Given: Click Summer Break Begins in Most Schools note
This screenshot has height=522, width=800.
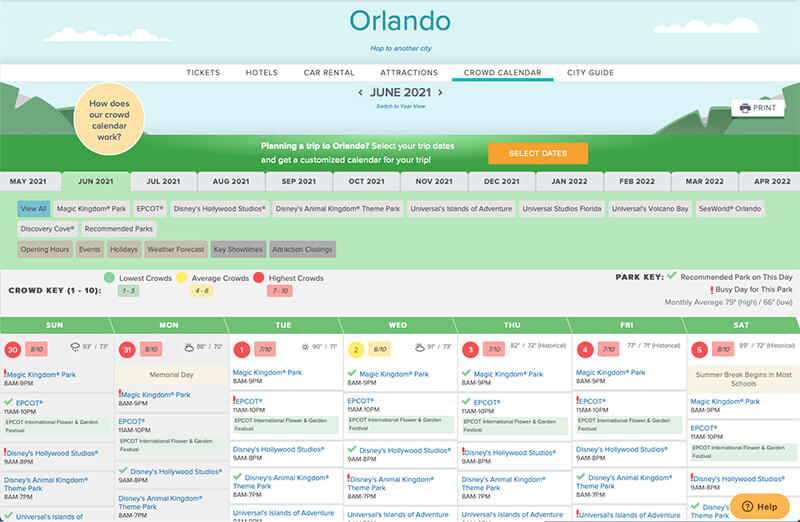Looking at the screenshot, I should click(x=743, y=379).
